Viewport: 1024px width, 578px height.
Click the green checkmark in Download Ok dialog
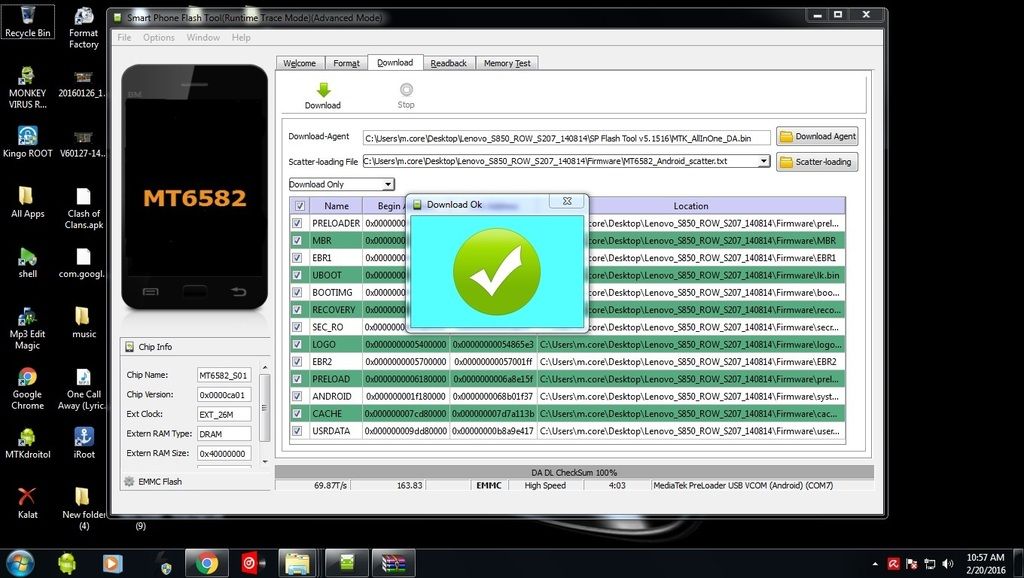(x=496, y=271)
